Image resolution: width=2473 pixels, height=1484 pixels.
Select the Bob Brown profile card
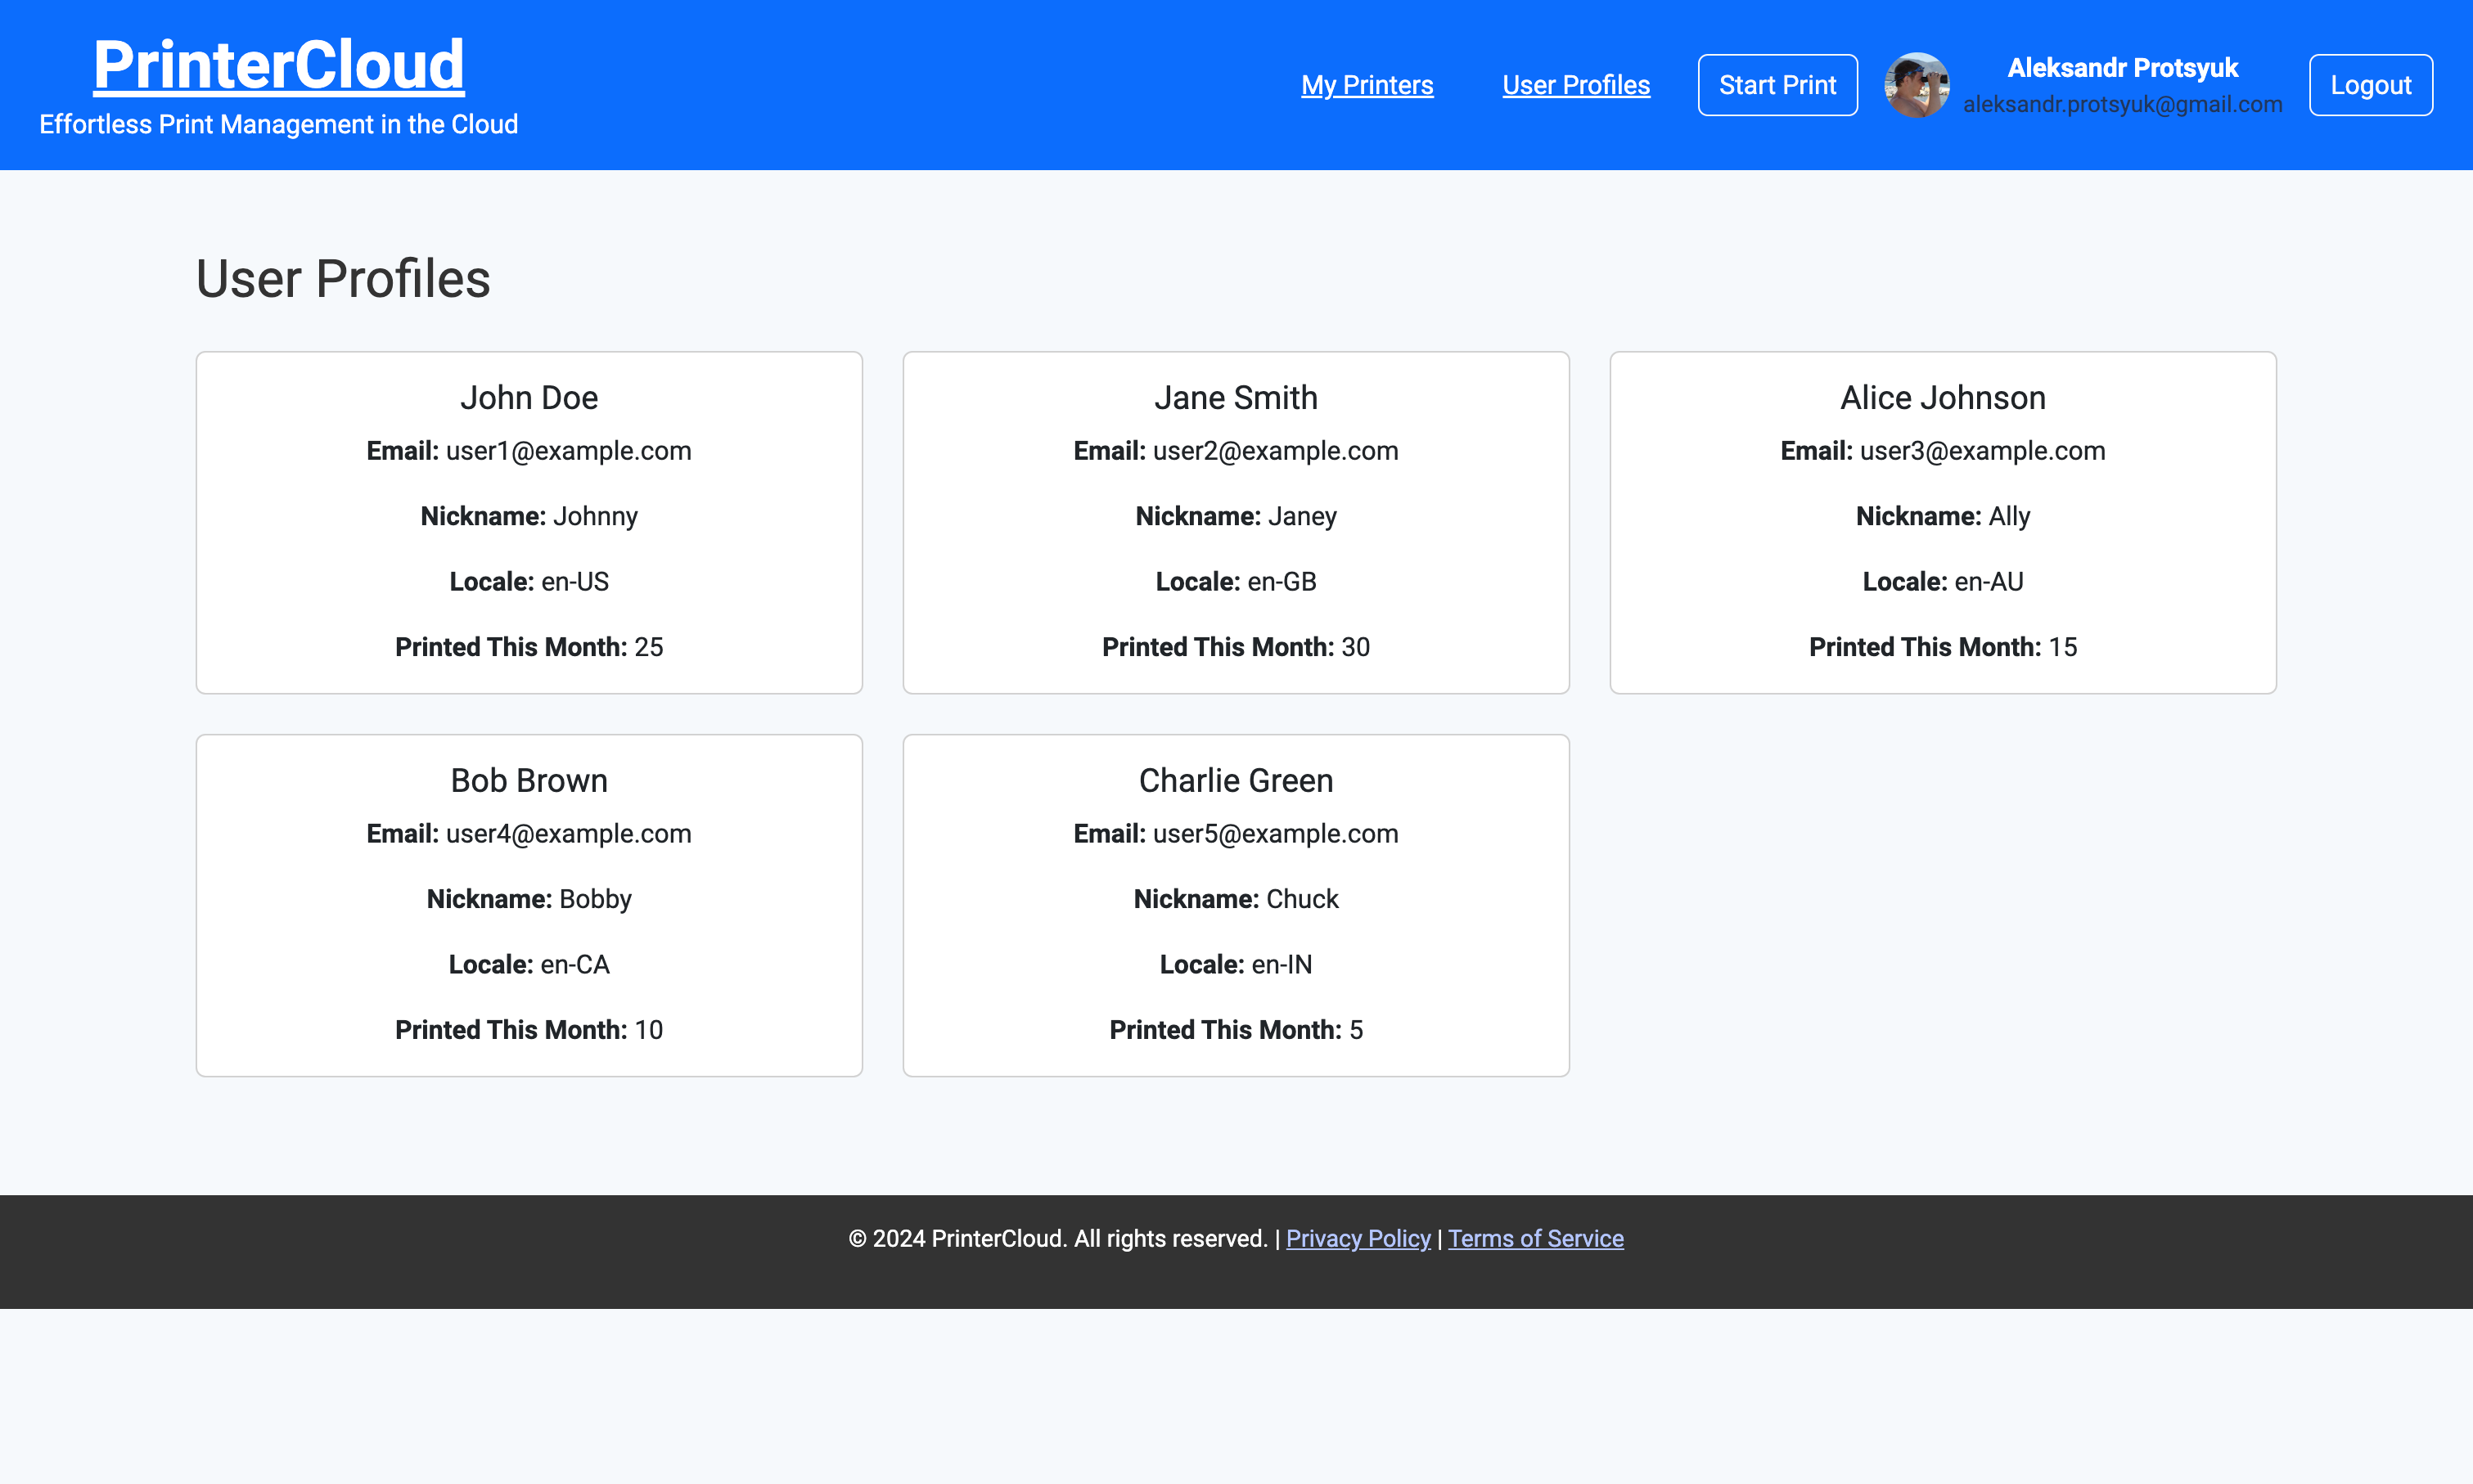click(x=529, y=905)
